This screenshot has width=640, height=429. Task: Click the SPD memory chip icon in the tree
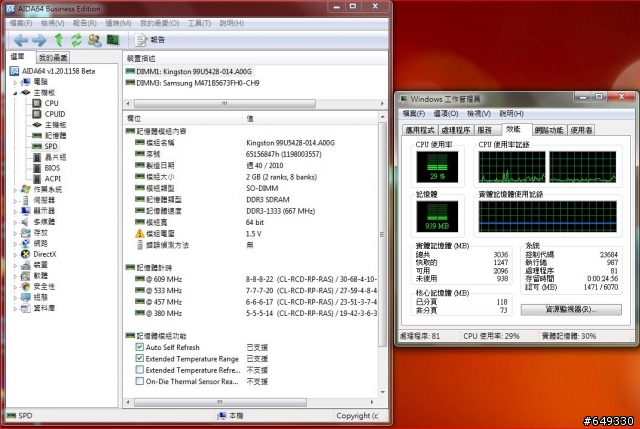[37, 146]
